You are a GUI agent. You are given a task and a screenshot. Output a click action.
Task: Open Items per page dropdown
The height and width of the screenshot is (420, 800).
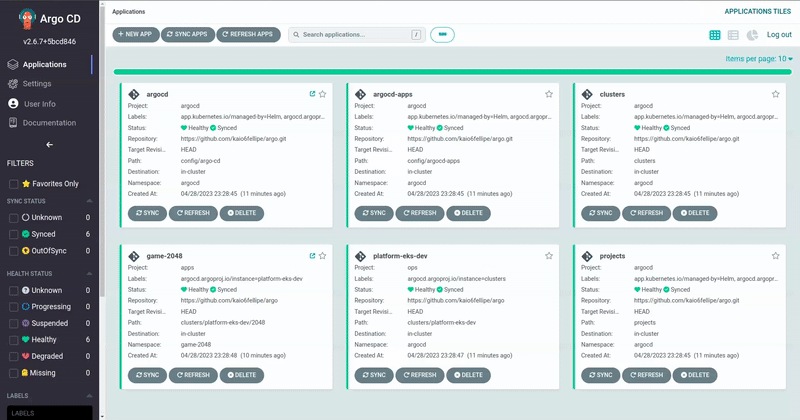click(759, 59)
